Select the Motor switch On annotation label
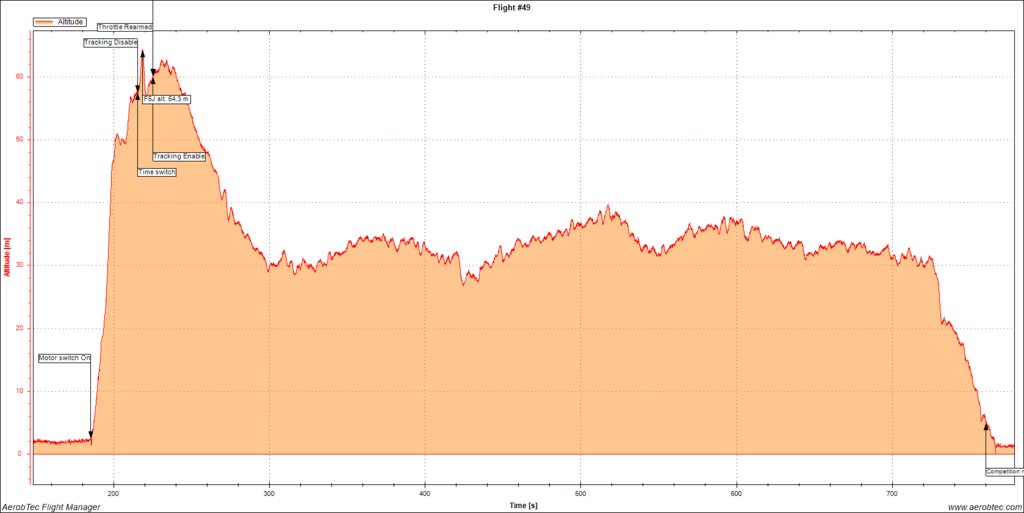 (65, 358)
